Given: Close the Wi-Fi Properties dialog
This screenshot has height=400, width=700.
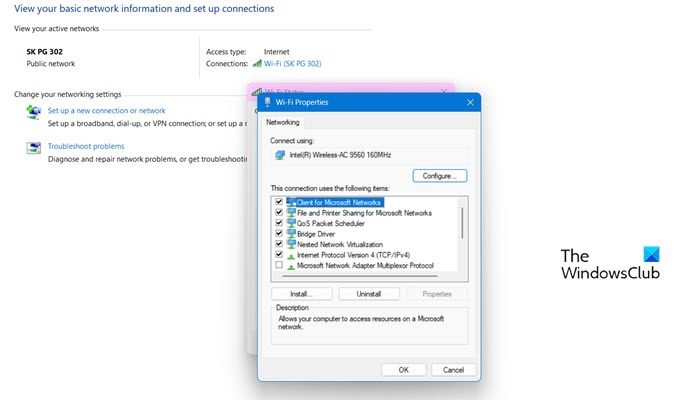Looking at the screenshot, I should [470, 102].
